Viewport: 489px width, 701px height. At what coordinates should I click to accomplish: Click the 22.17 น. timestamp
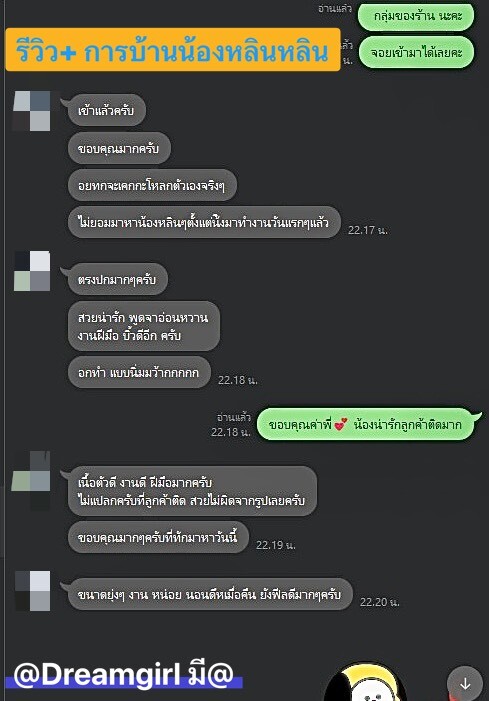[367, 230]
